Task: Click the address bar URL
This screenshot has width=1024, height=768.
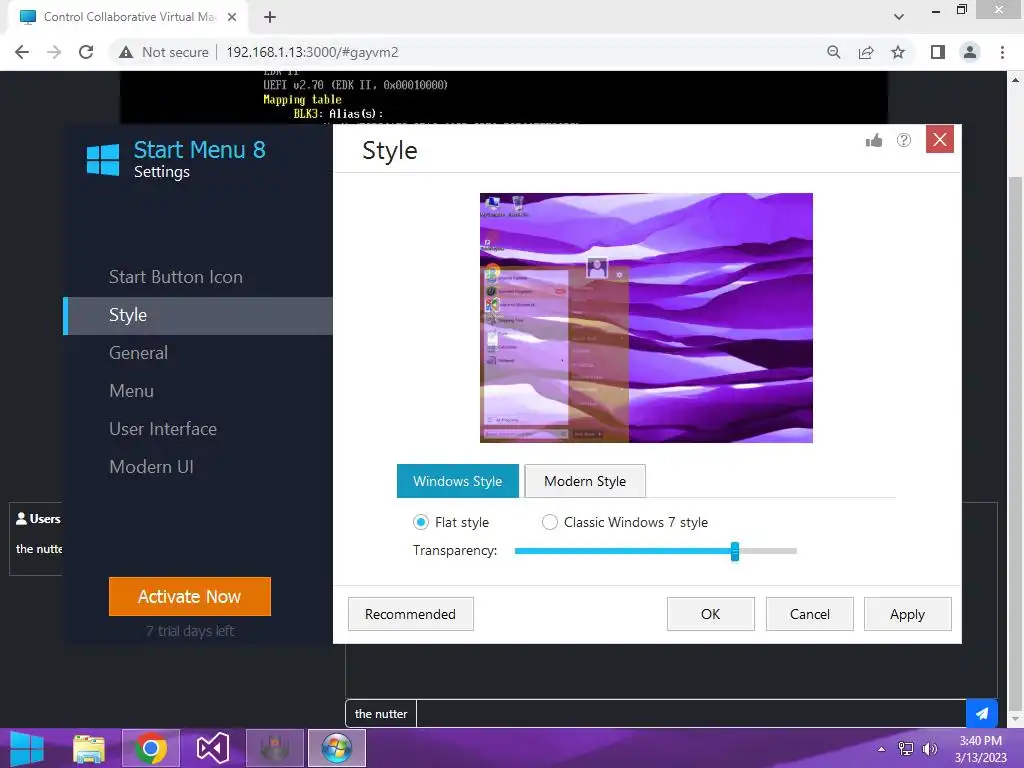Action: tap(312, 52)
